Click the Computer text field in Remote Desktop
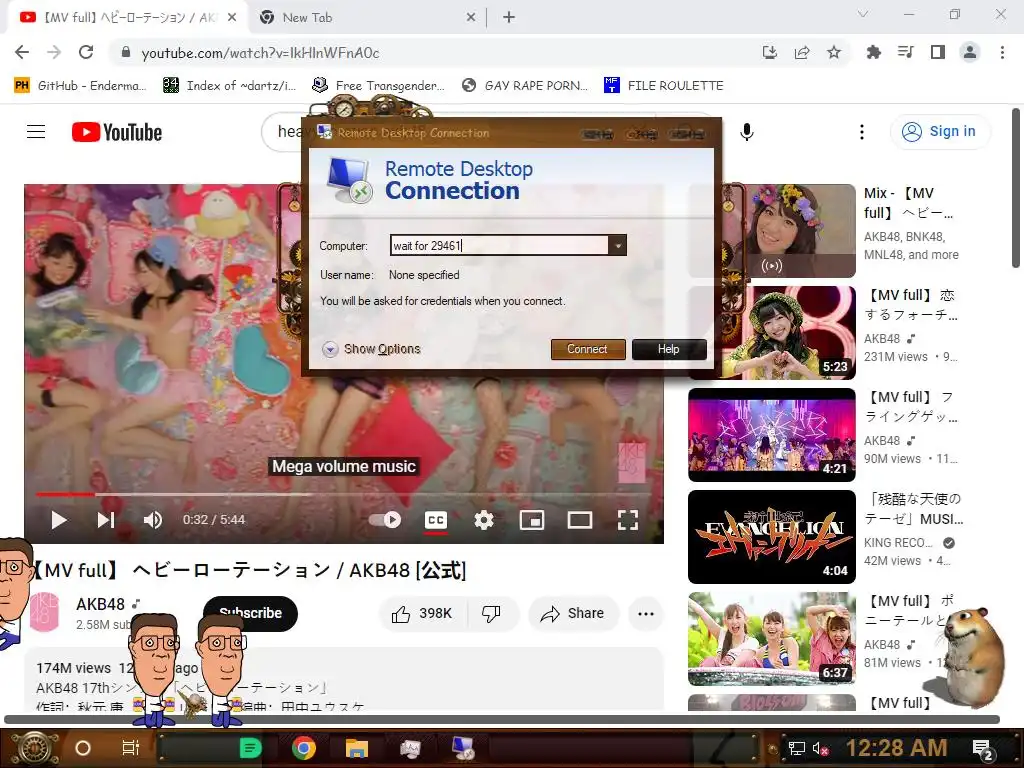This screenshot has width=1024, height=768. 500,245
